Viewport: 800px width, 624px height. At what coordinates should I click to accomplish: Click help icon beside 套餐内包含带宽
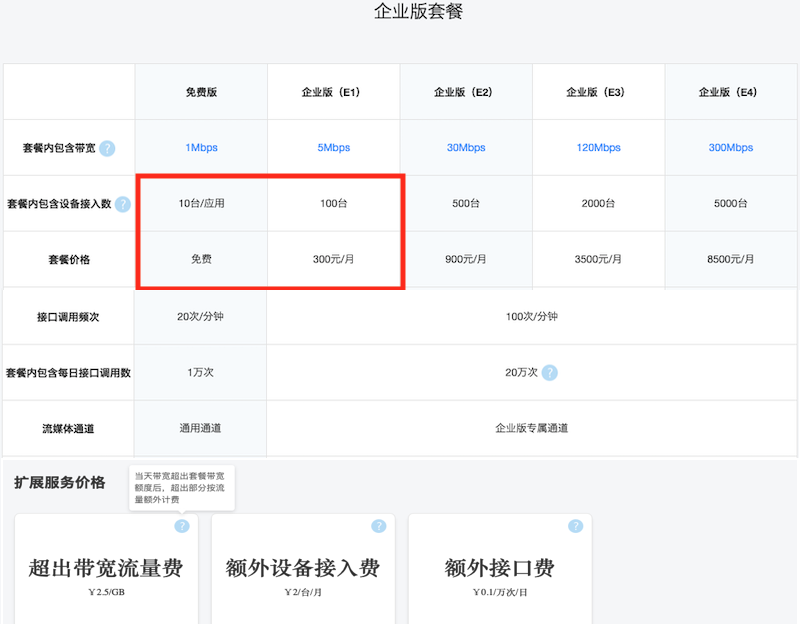(x=107, y=148)
